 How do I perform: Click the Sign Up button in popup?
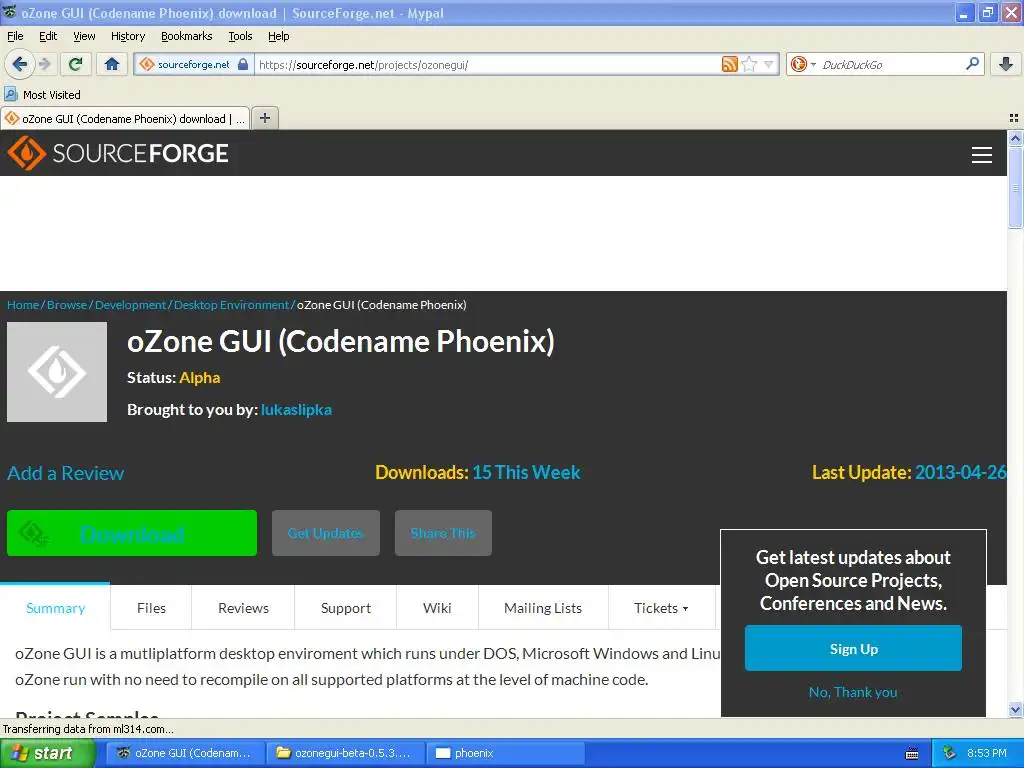coord(853,648)
